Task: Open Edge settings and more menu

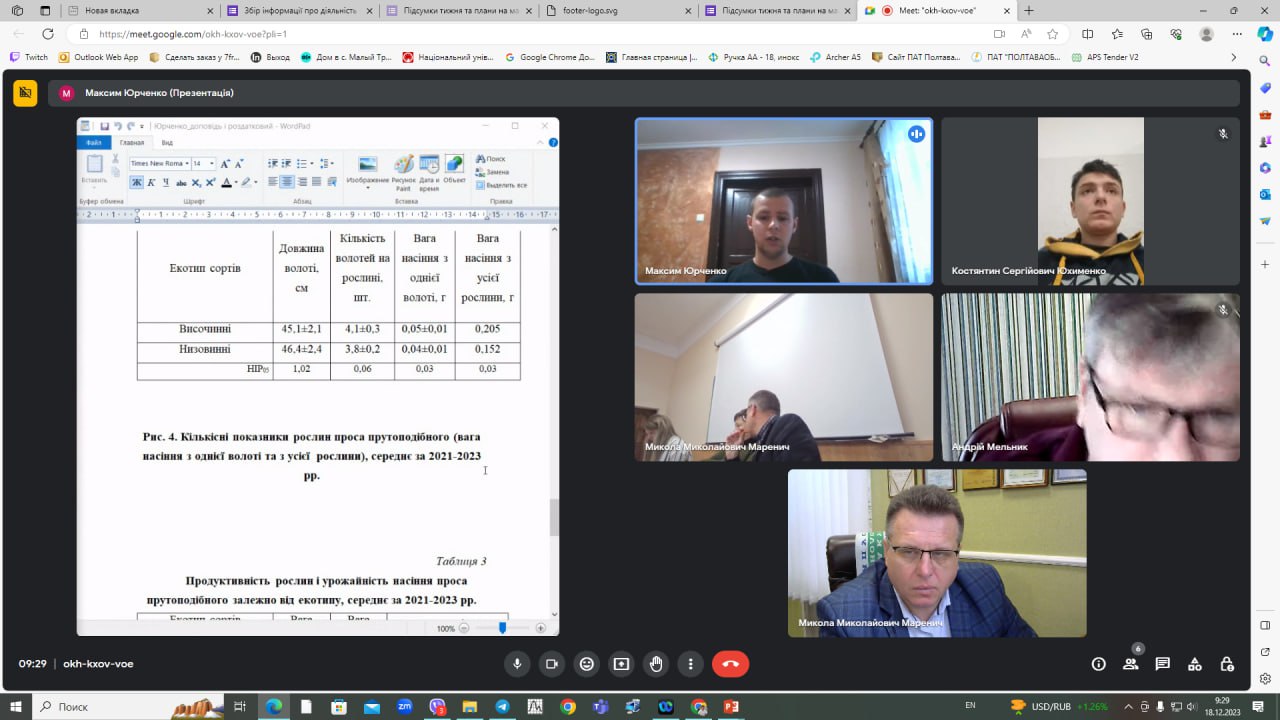Action: (x=1236, y=34)
